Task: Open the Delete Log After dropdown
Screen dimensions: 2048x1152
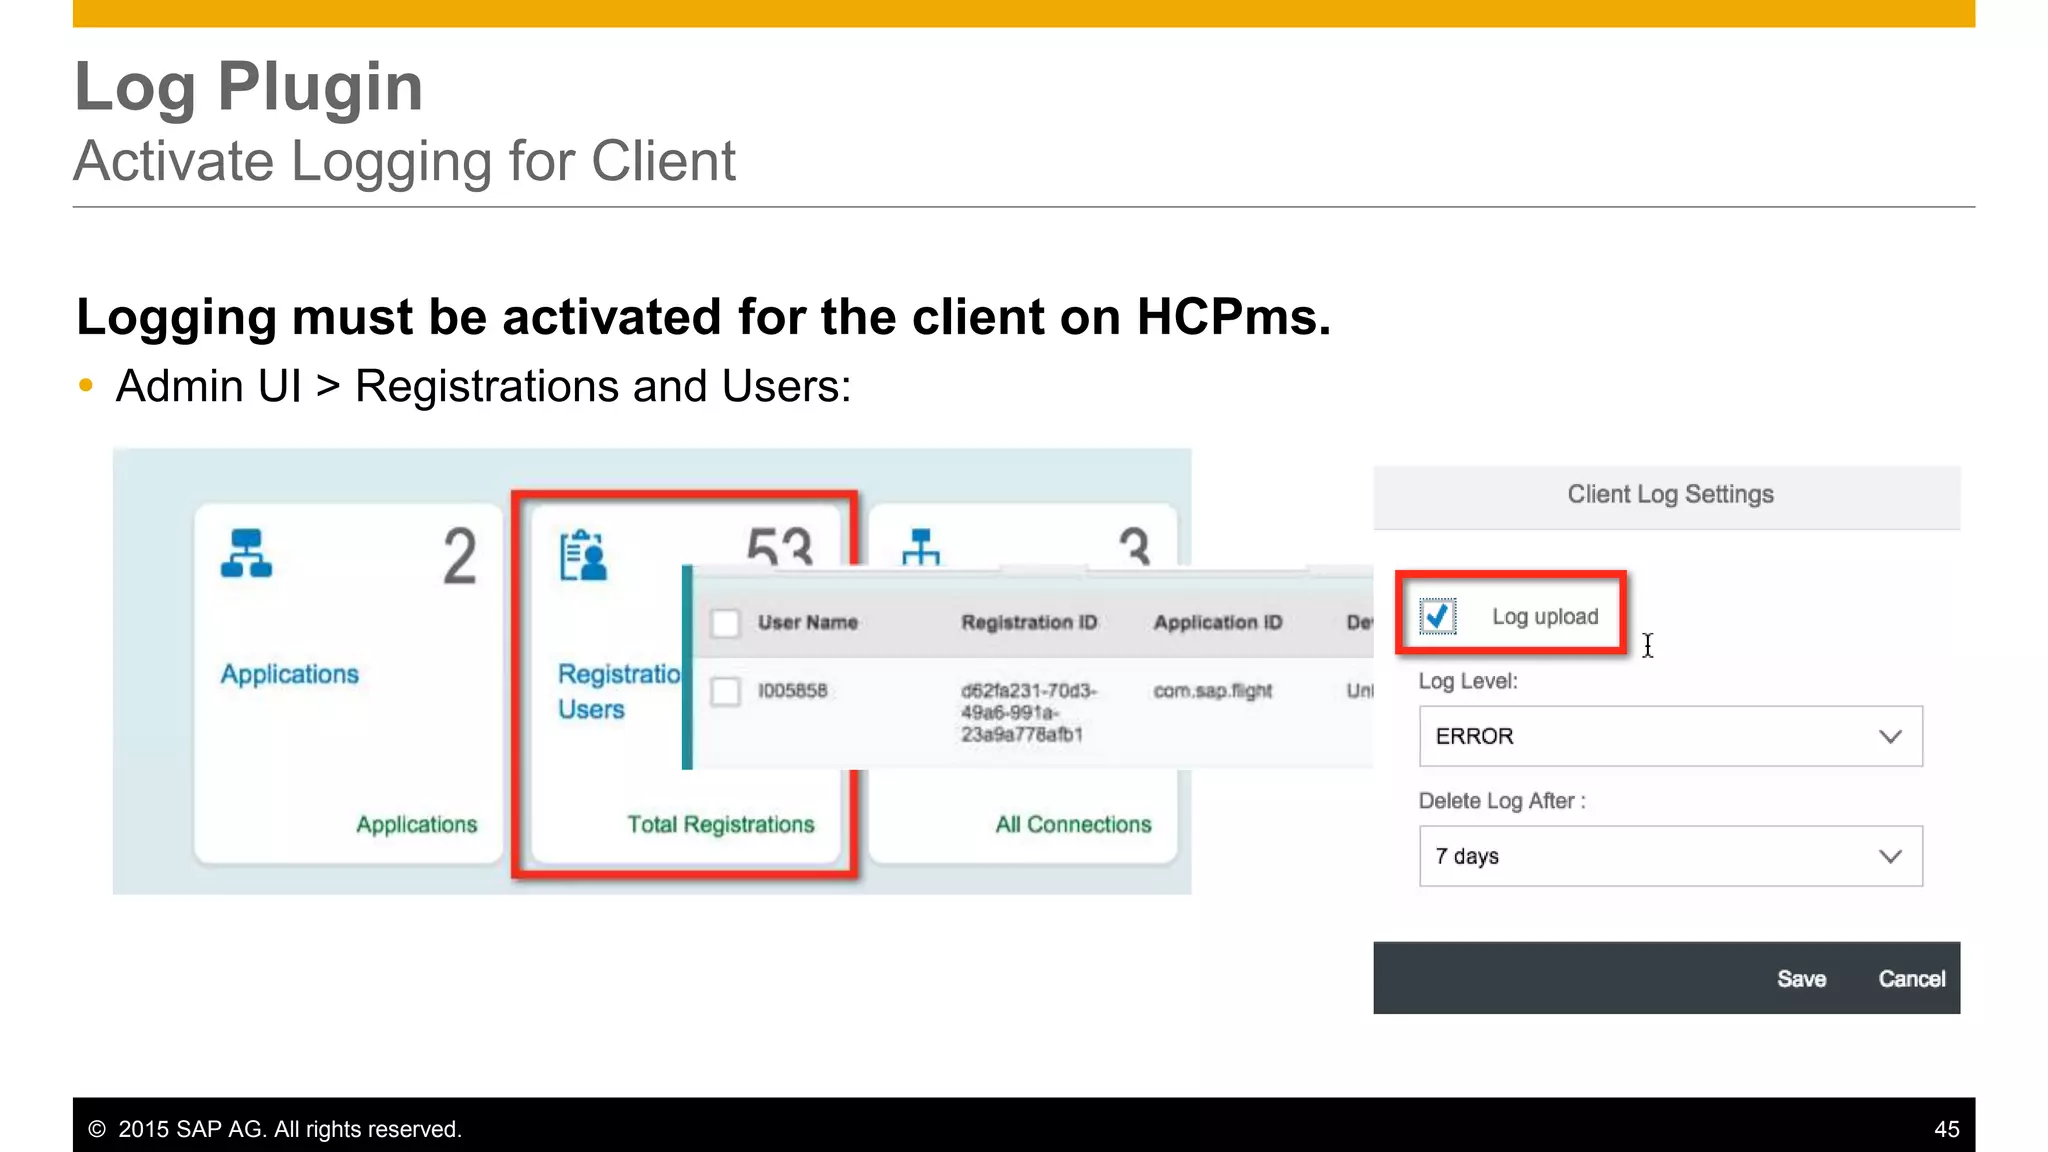Action: click(x=1670, y=856)
